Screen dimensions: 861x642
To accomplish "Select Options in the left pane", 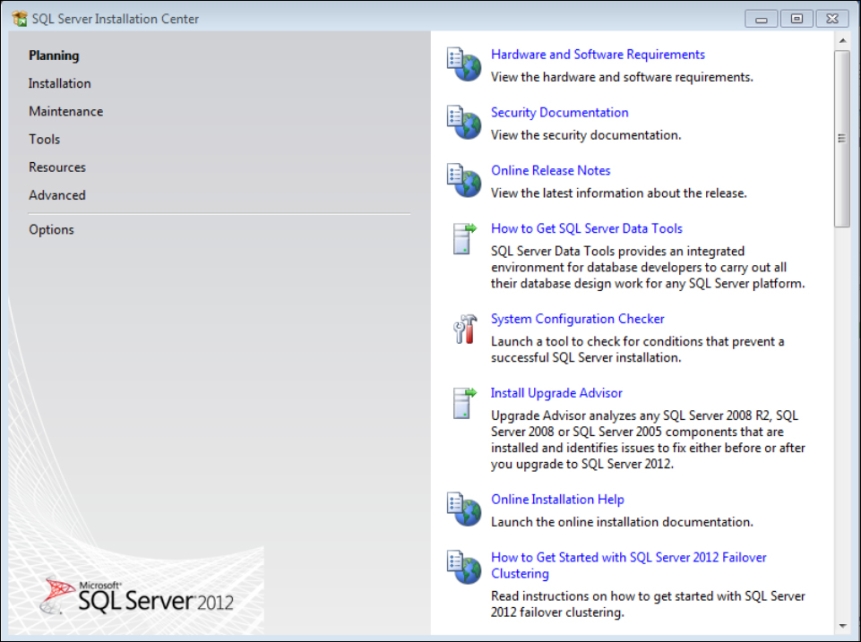I will [52, 230].
